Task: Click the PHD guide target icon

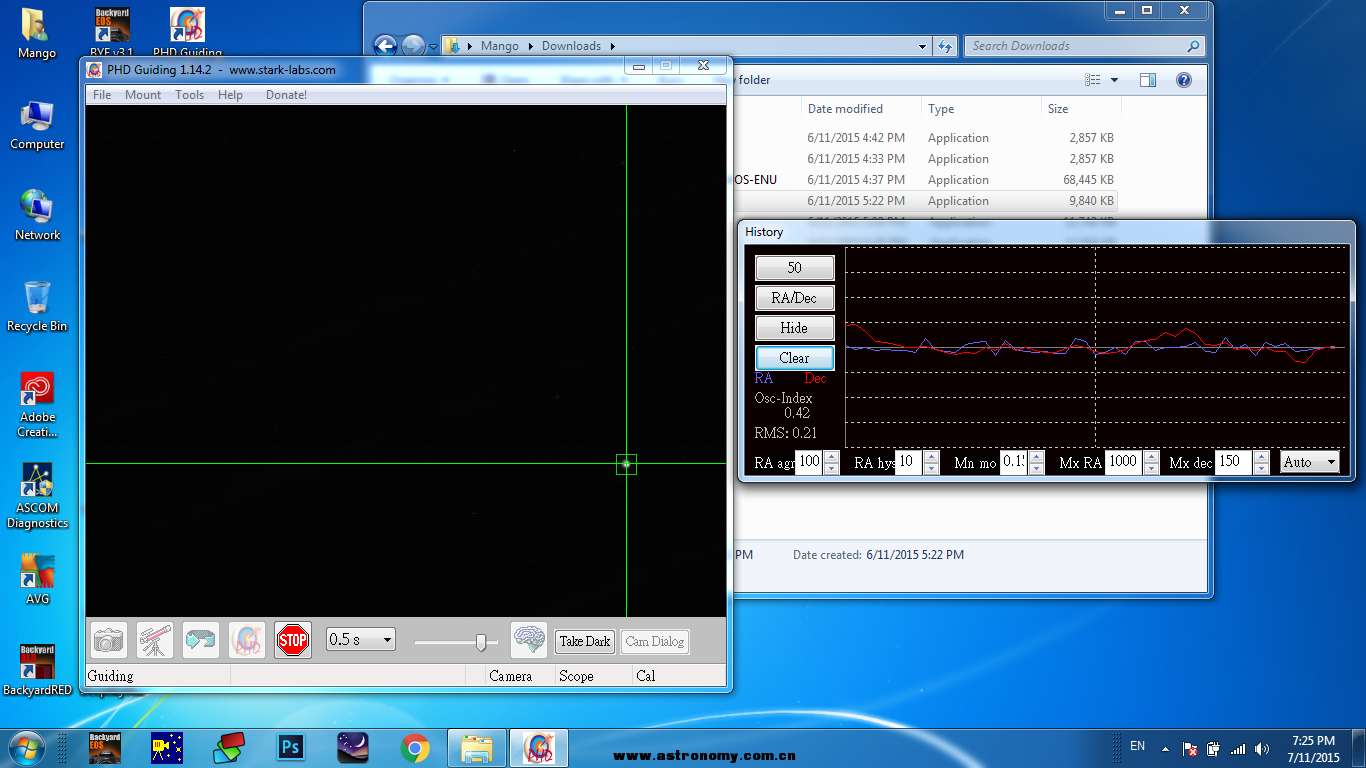Action: (x=247, y=640)
